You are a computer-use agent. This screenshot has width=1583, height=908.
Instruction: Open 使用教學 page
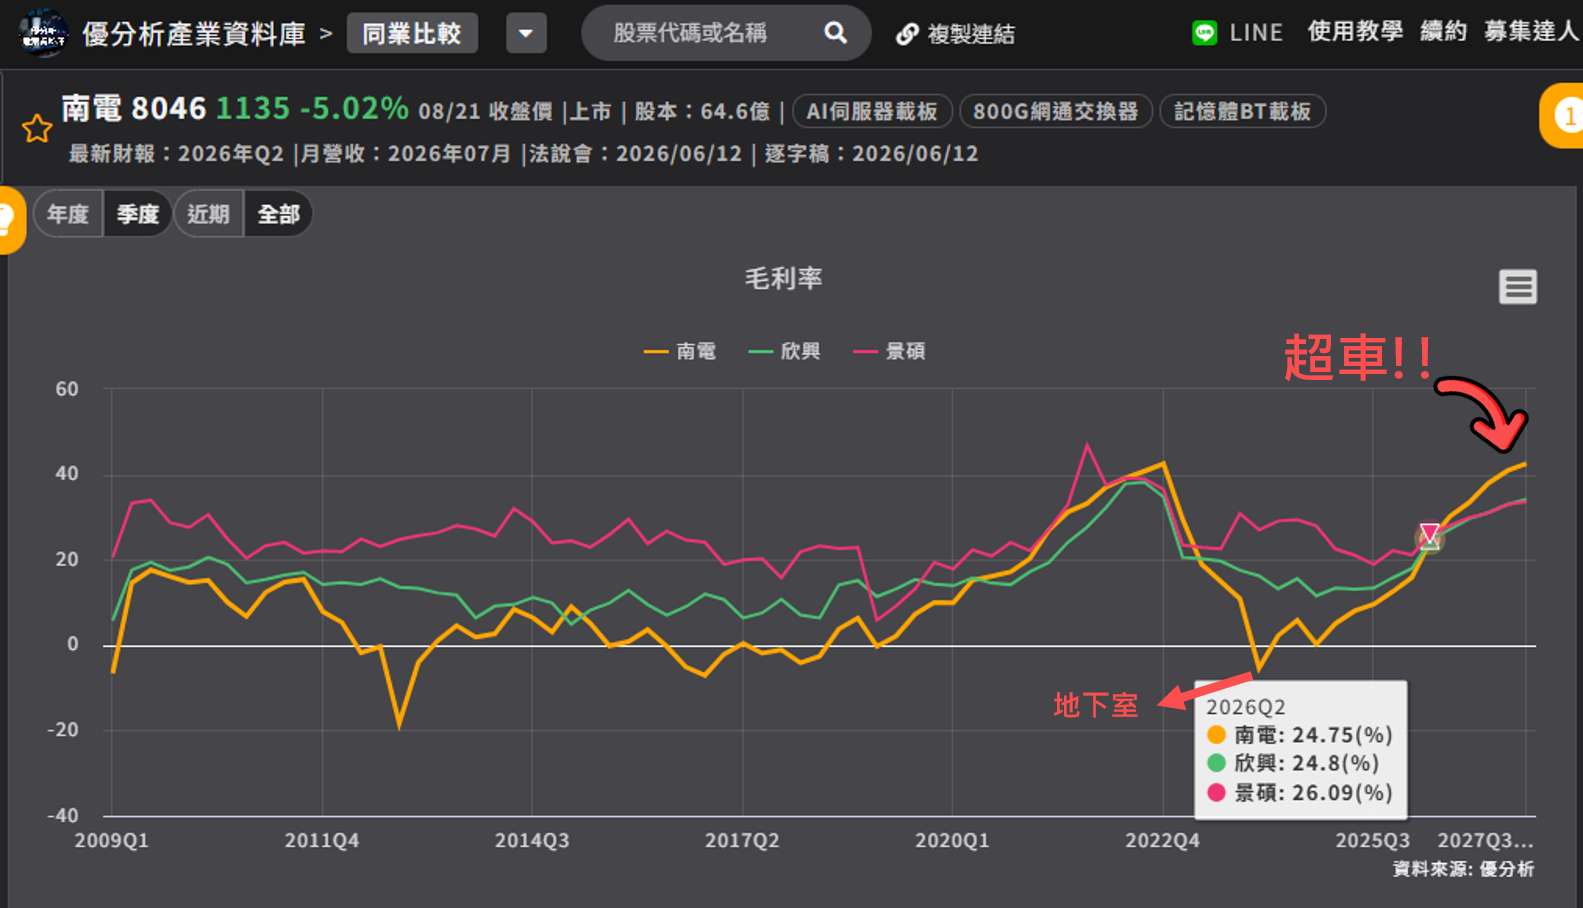[x=1355, y=32]
